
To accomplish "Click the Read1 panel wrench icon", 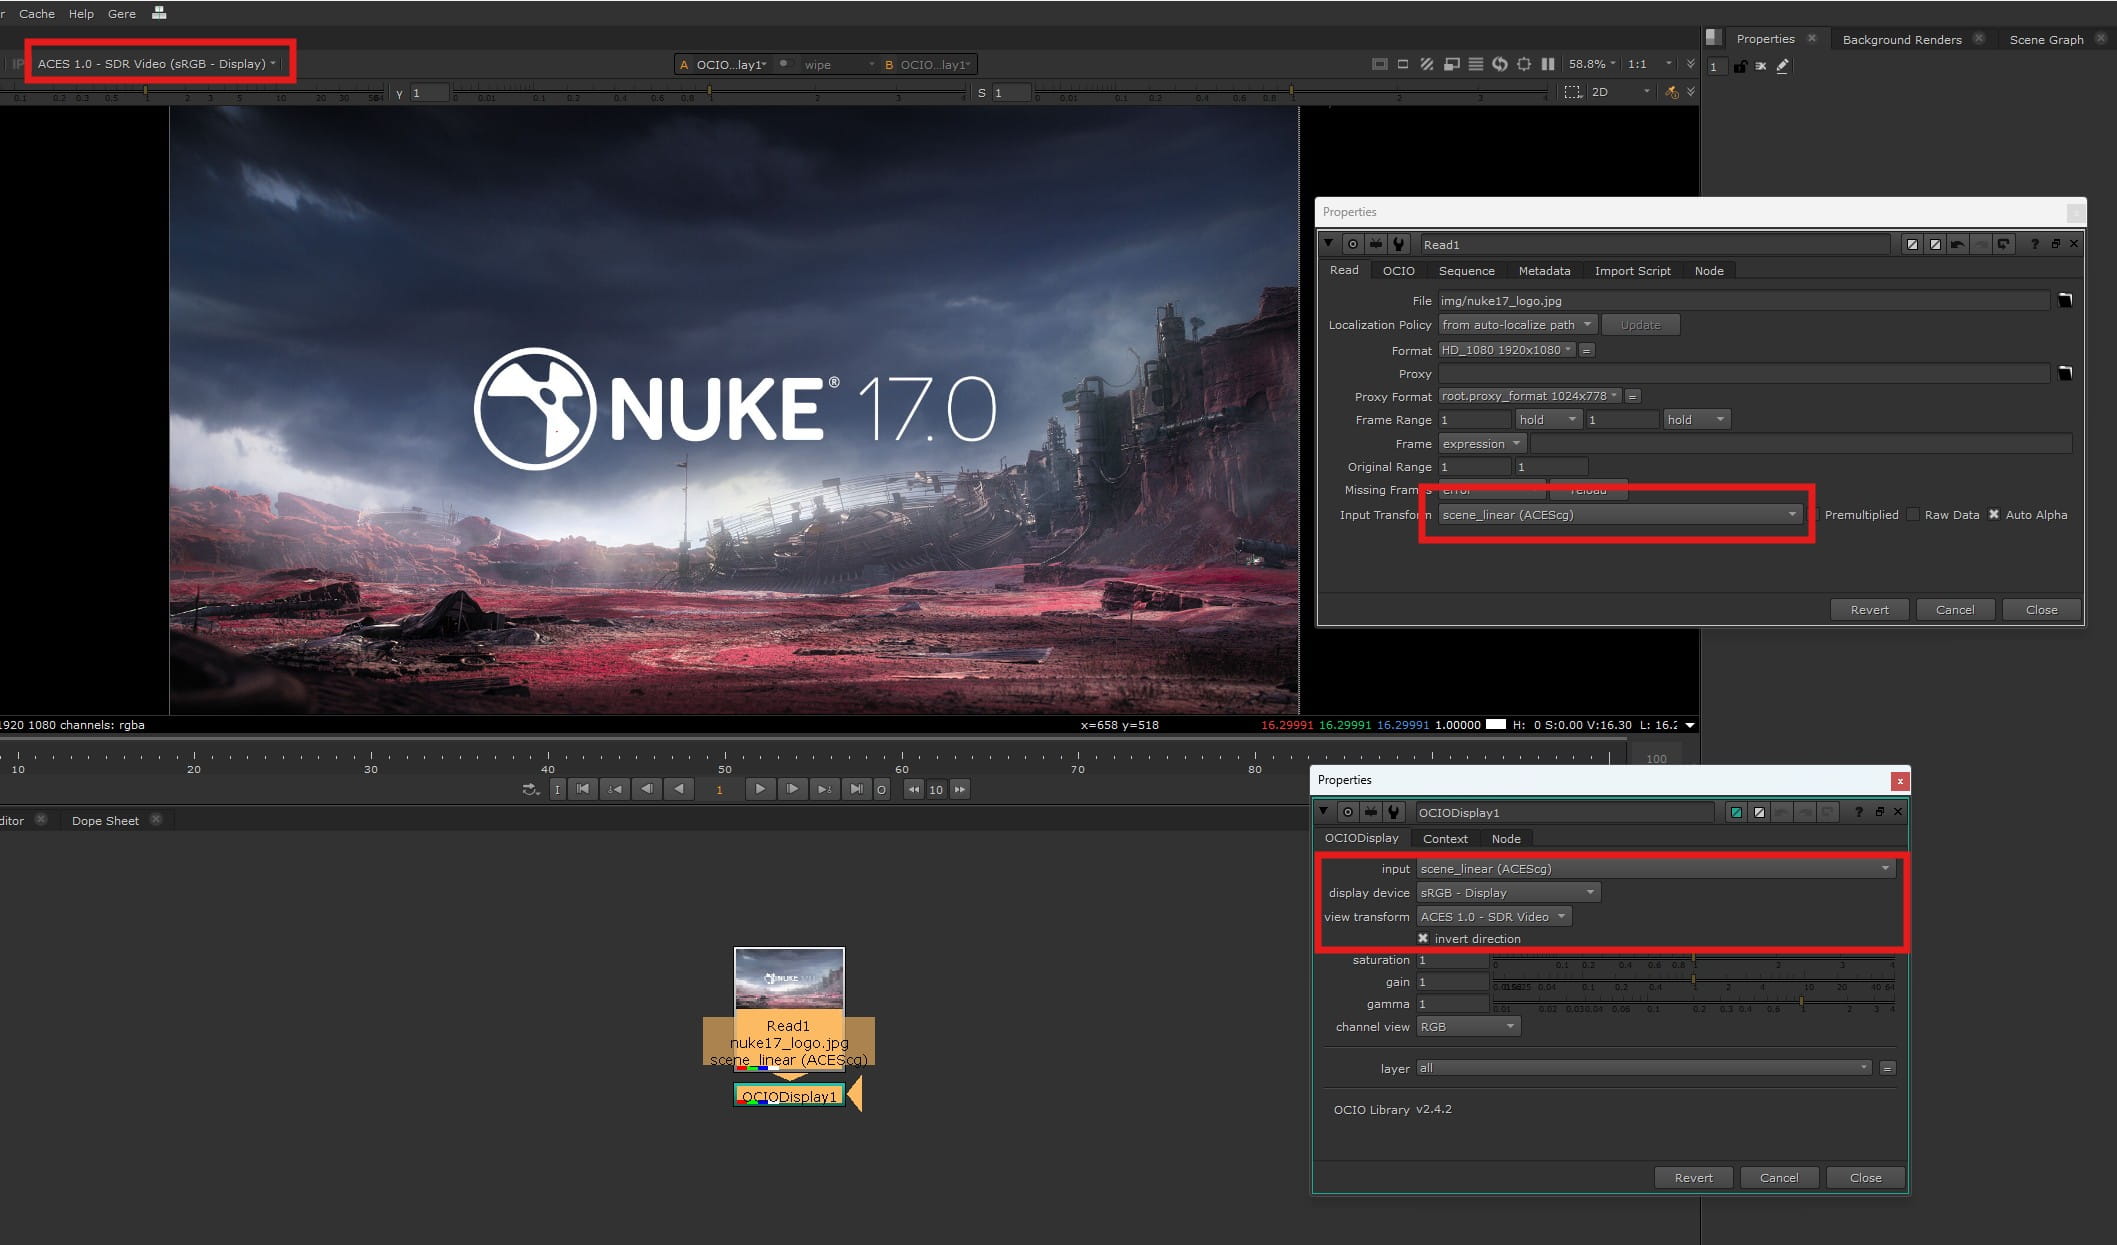I will pyautogui.click(x=1399, y=244).
